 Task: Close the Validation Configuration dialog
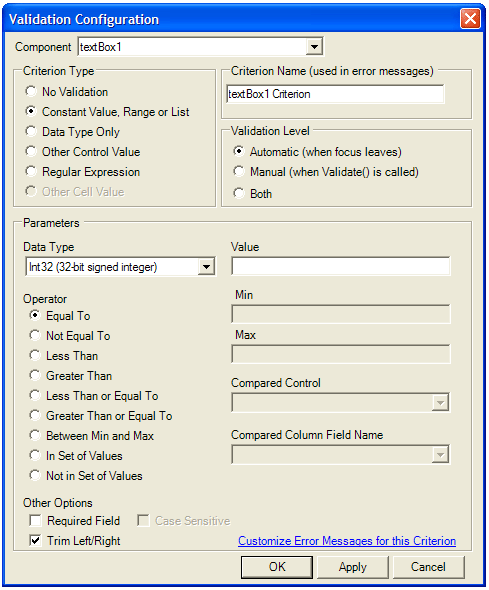[x=470, y=18]
